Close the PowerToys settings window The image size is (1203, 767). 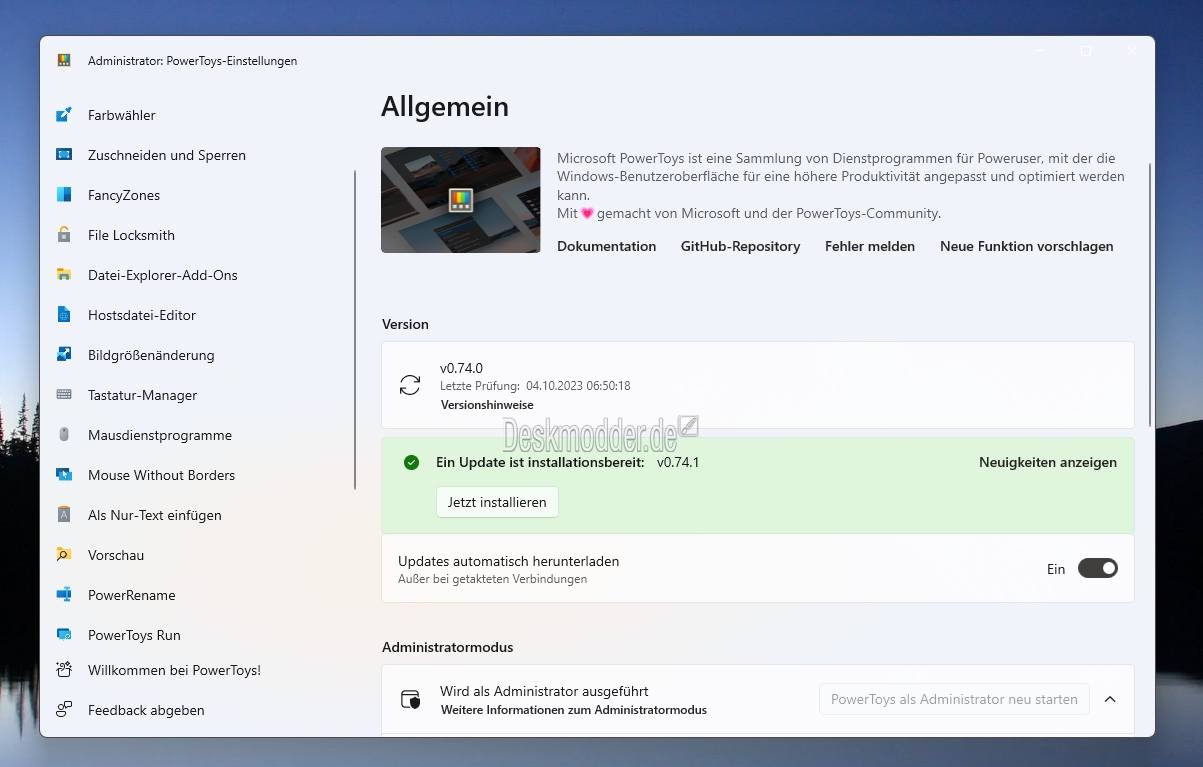point(1132,51)
